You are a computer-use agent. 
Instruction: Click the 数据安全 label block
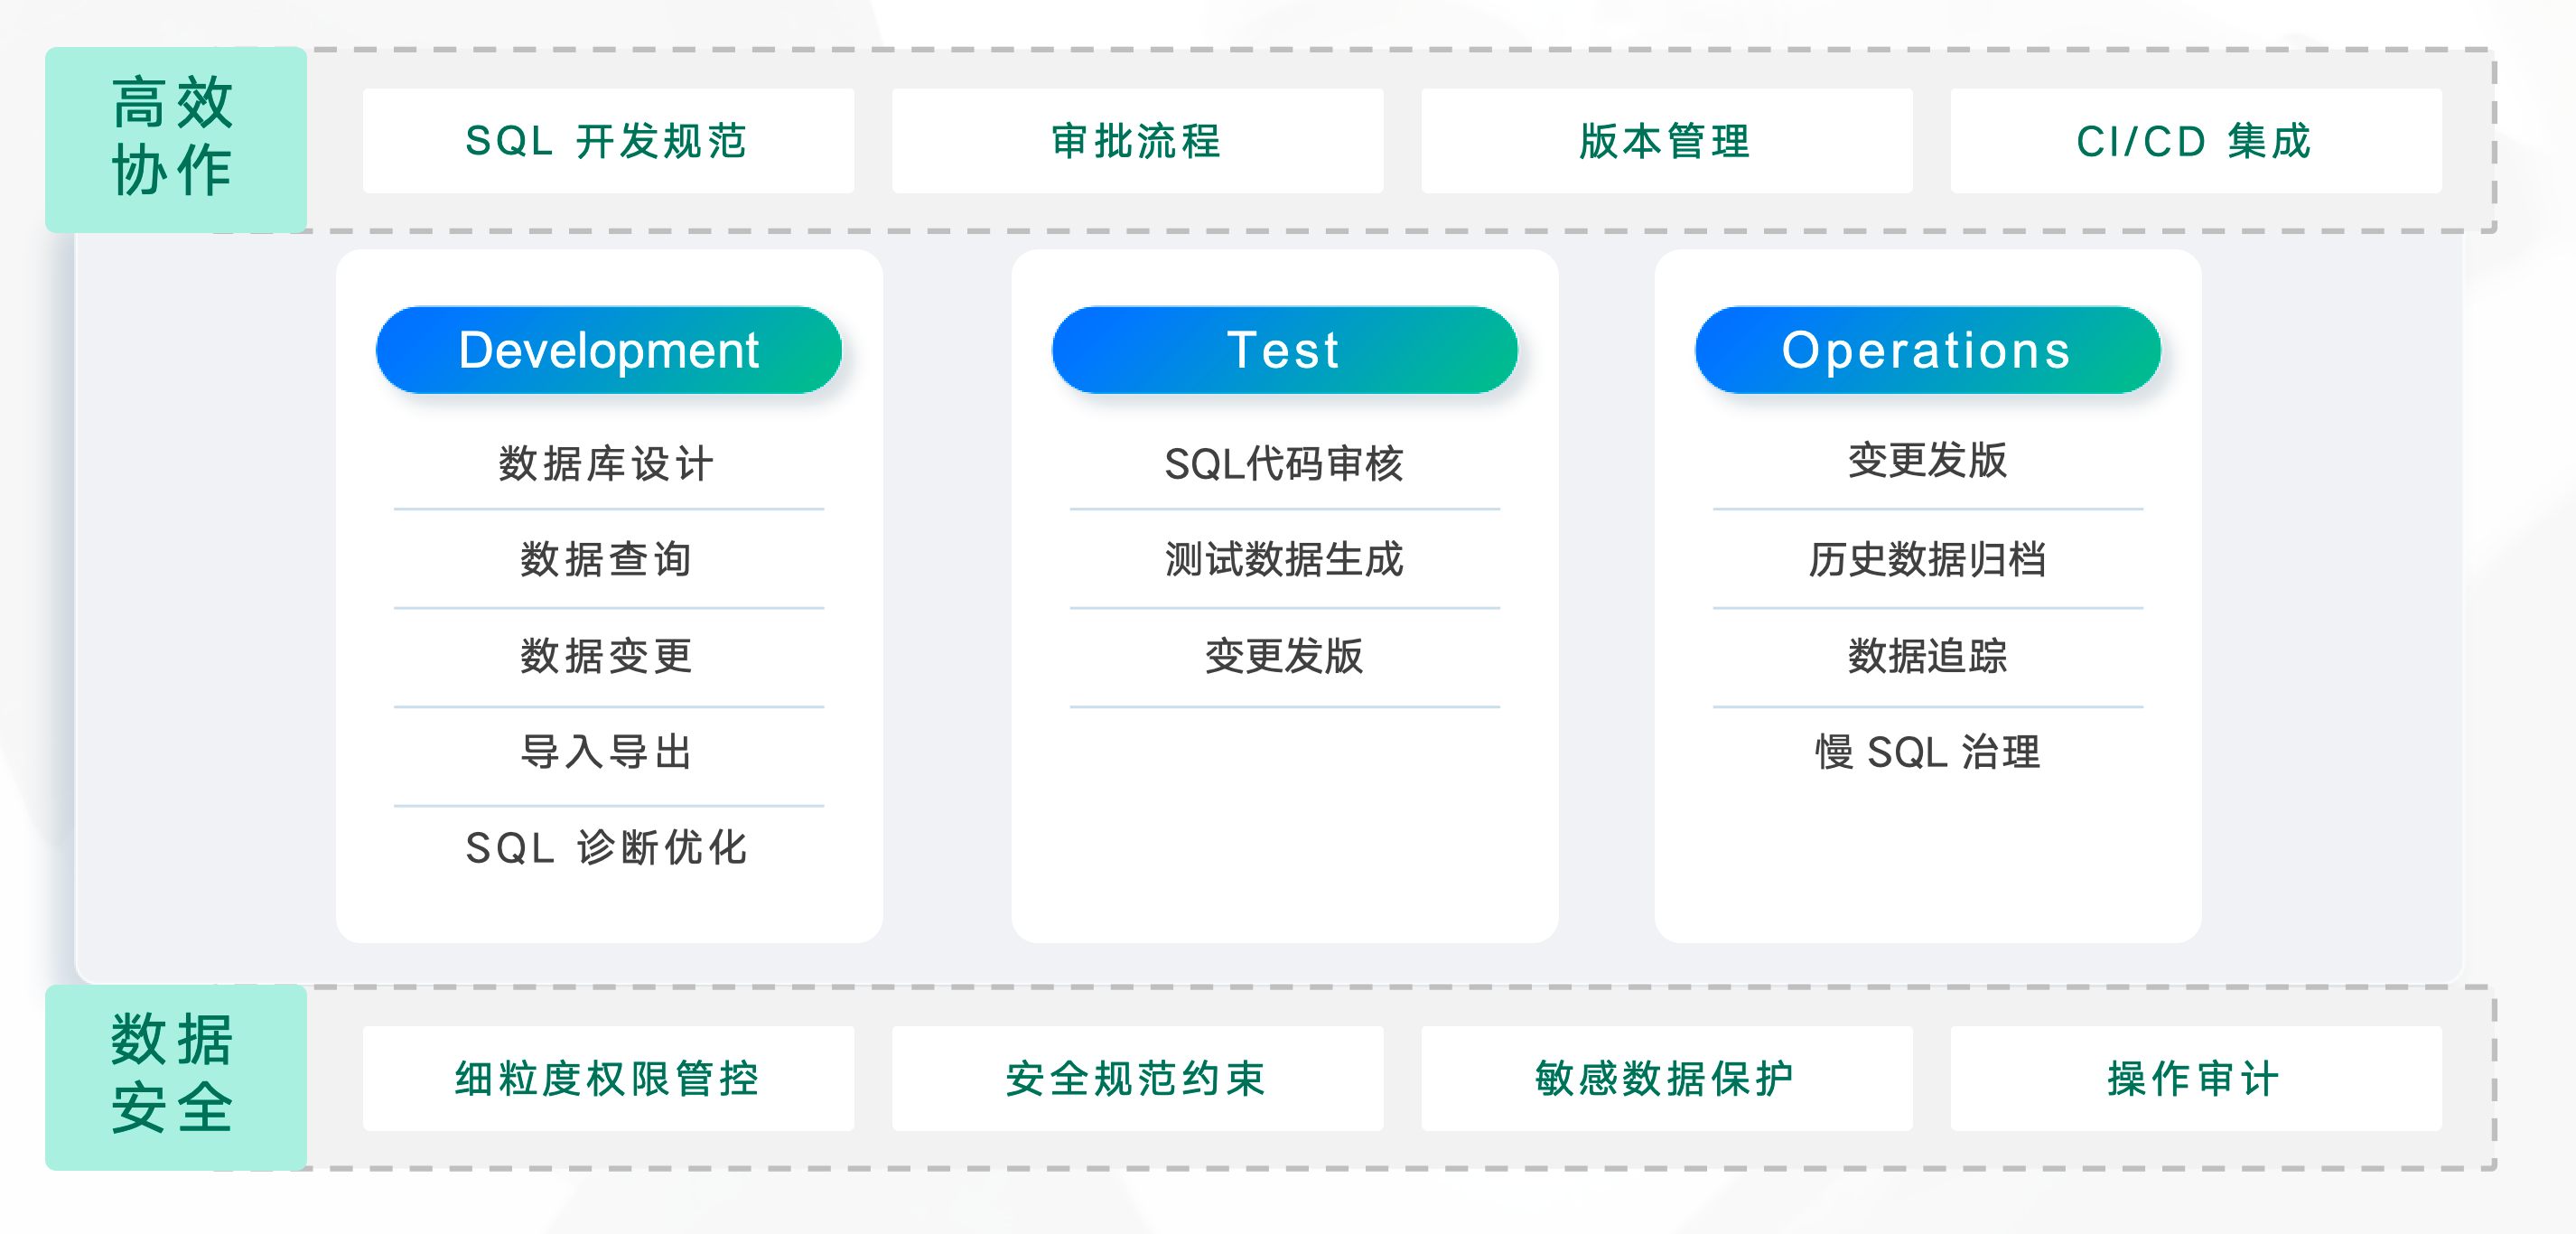point(176,1077)
